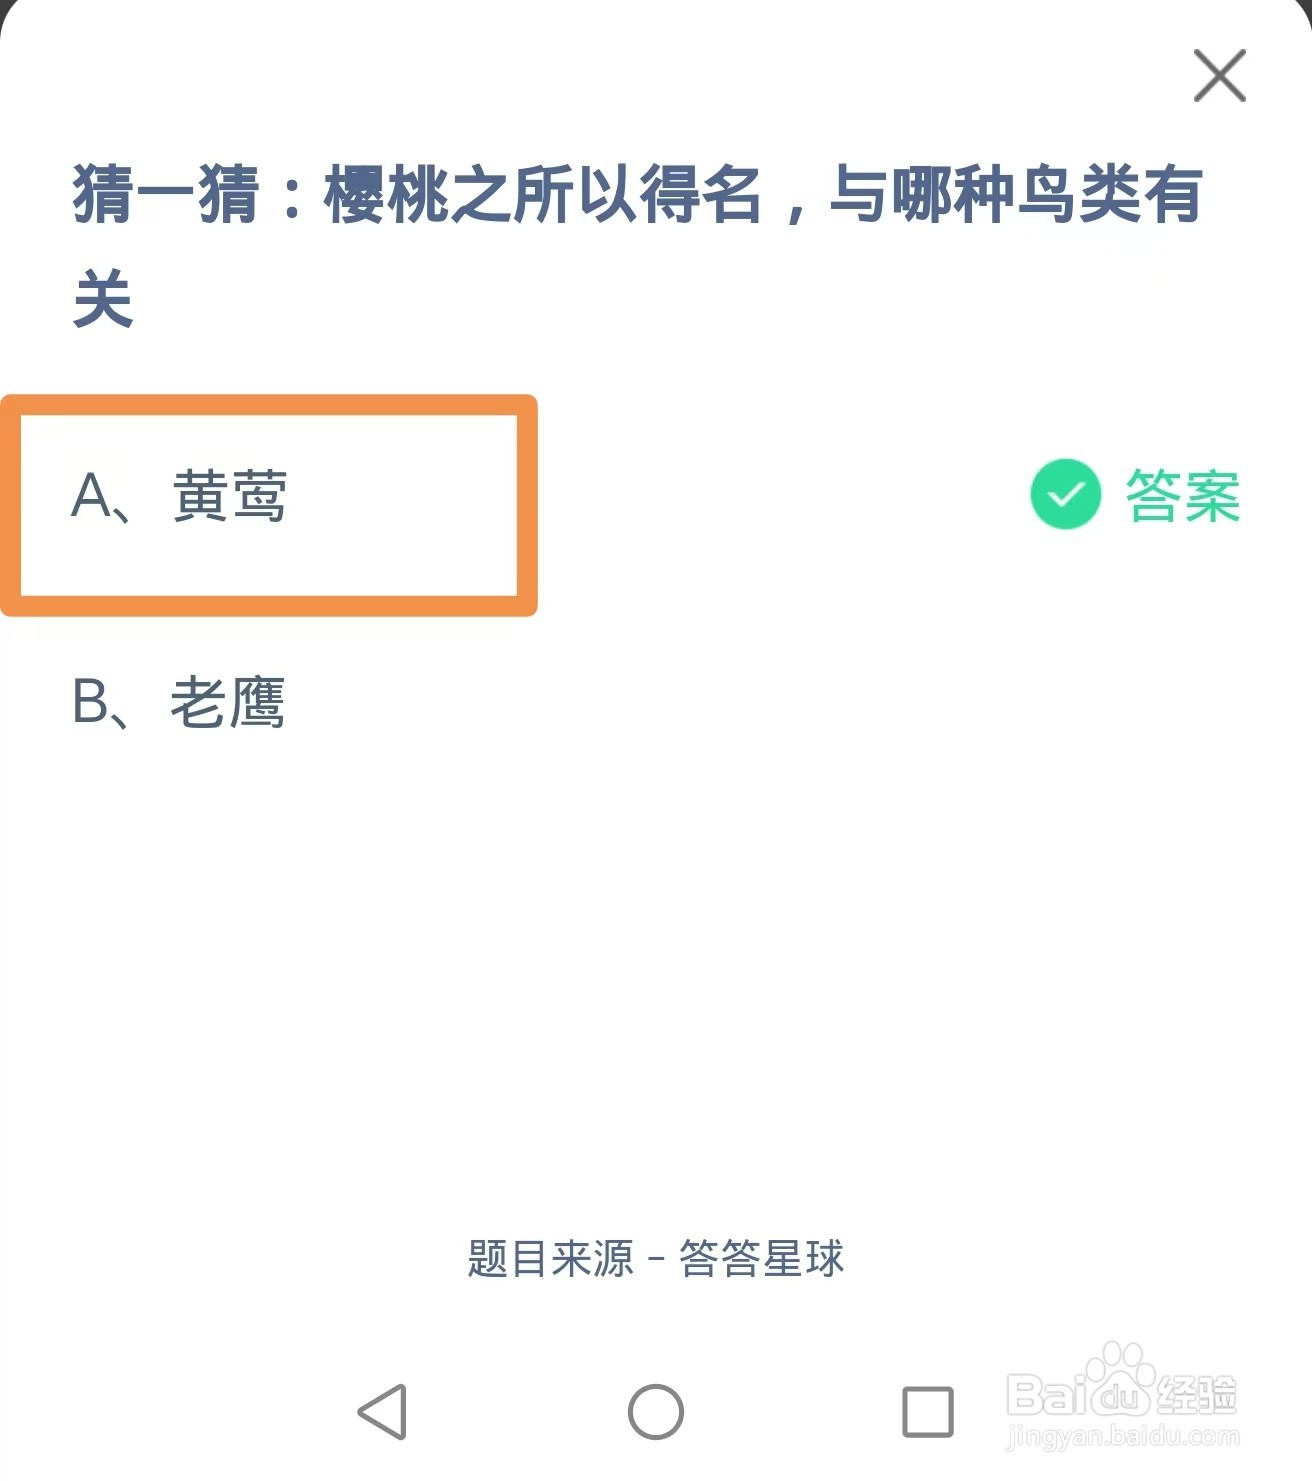The image size is (1312, 1481).
Task: Click the green checkmark icon
Action: click(1065, 494)
